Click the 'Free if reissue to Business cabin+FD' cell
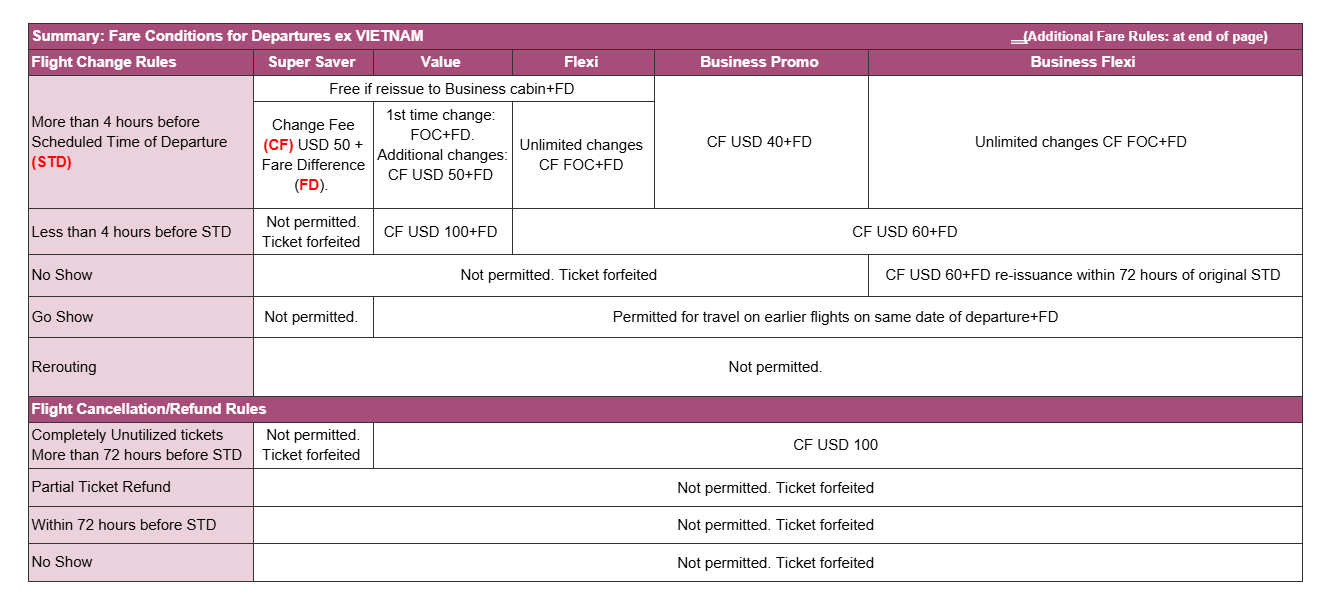 tap(453, 89)
